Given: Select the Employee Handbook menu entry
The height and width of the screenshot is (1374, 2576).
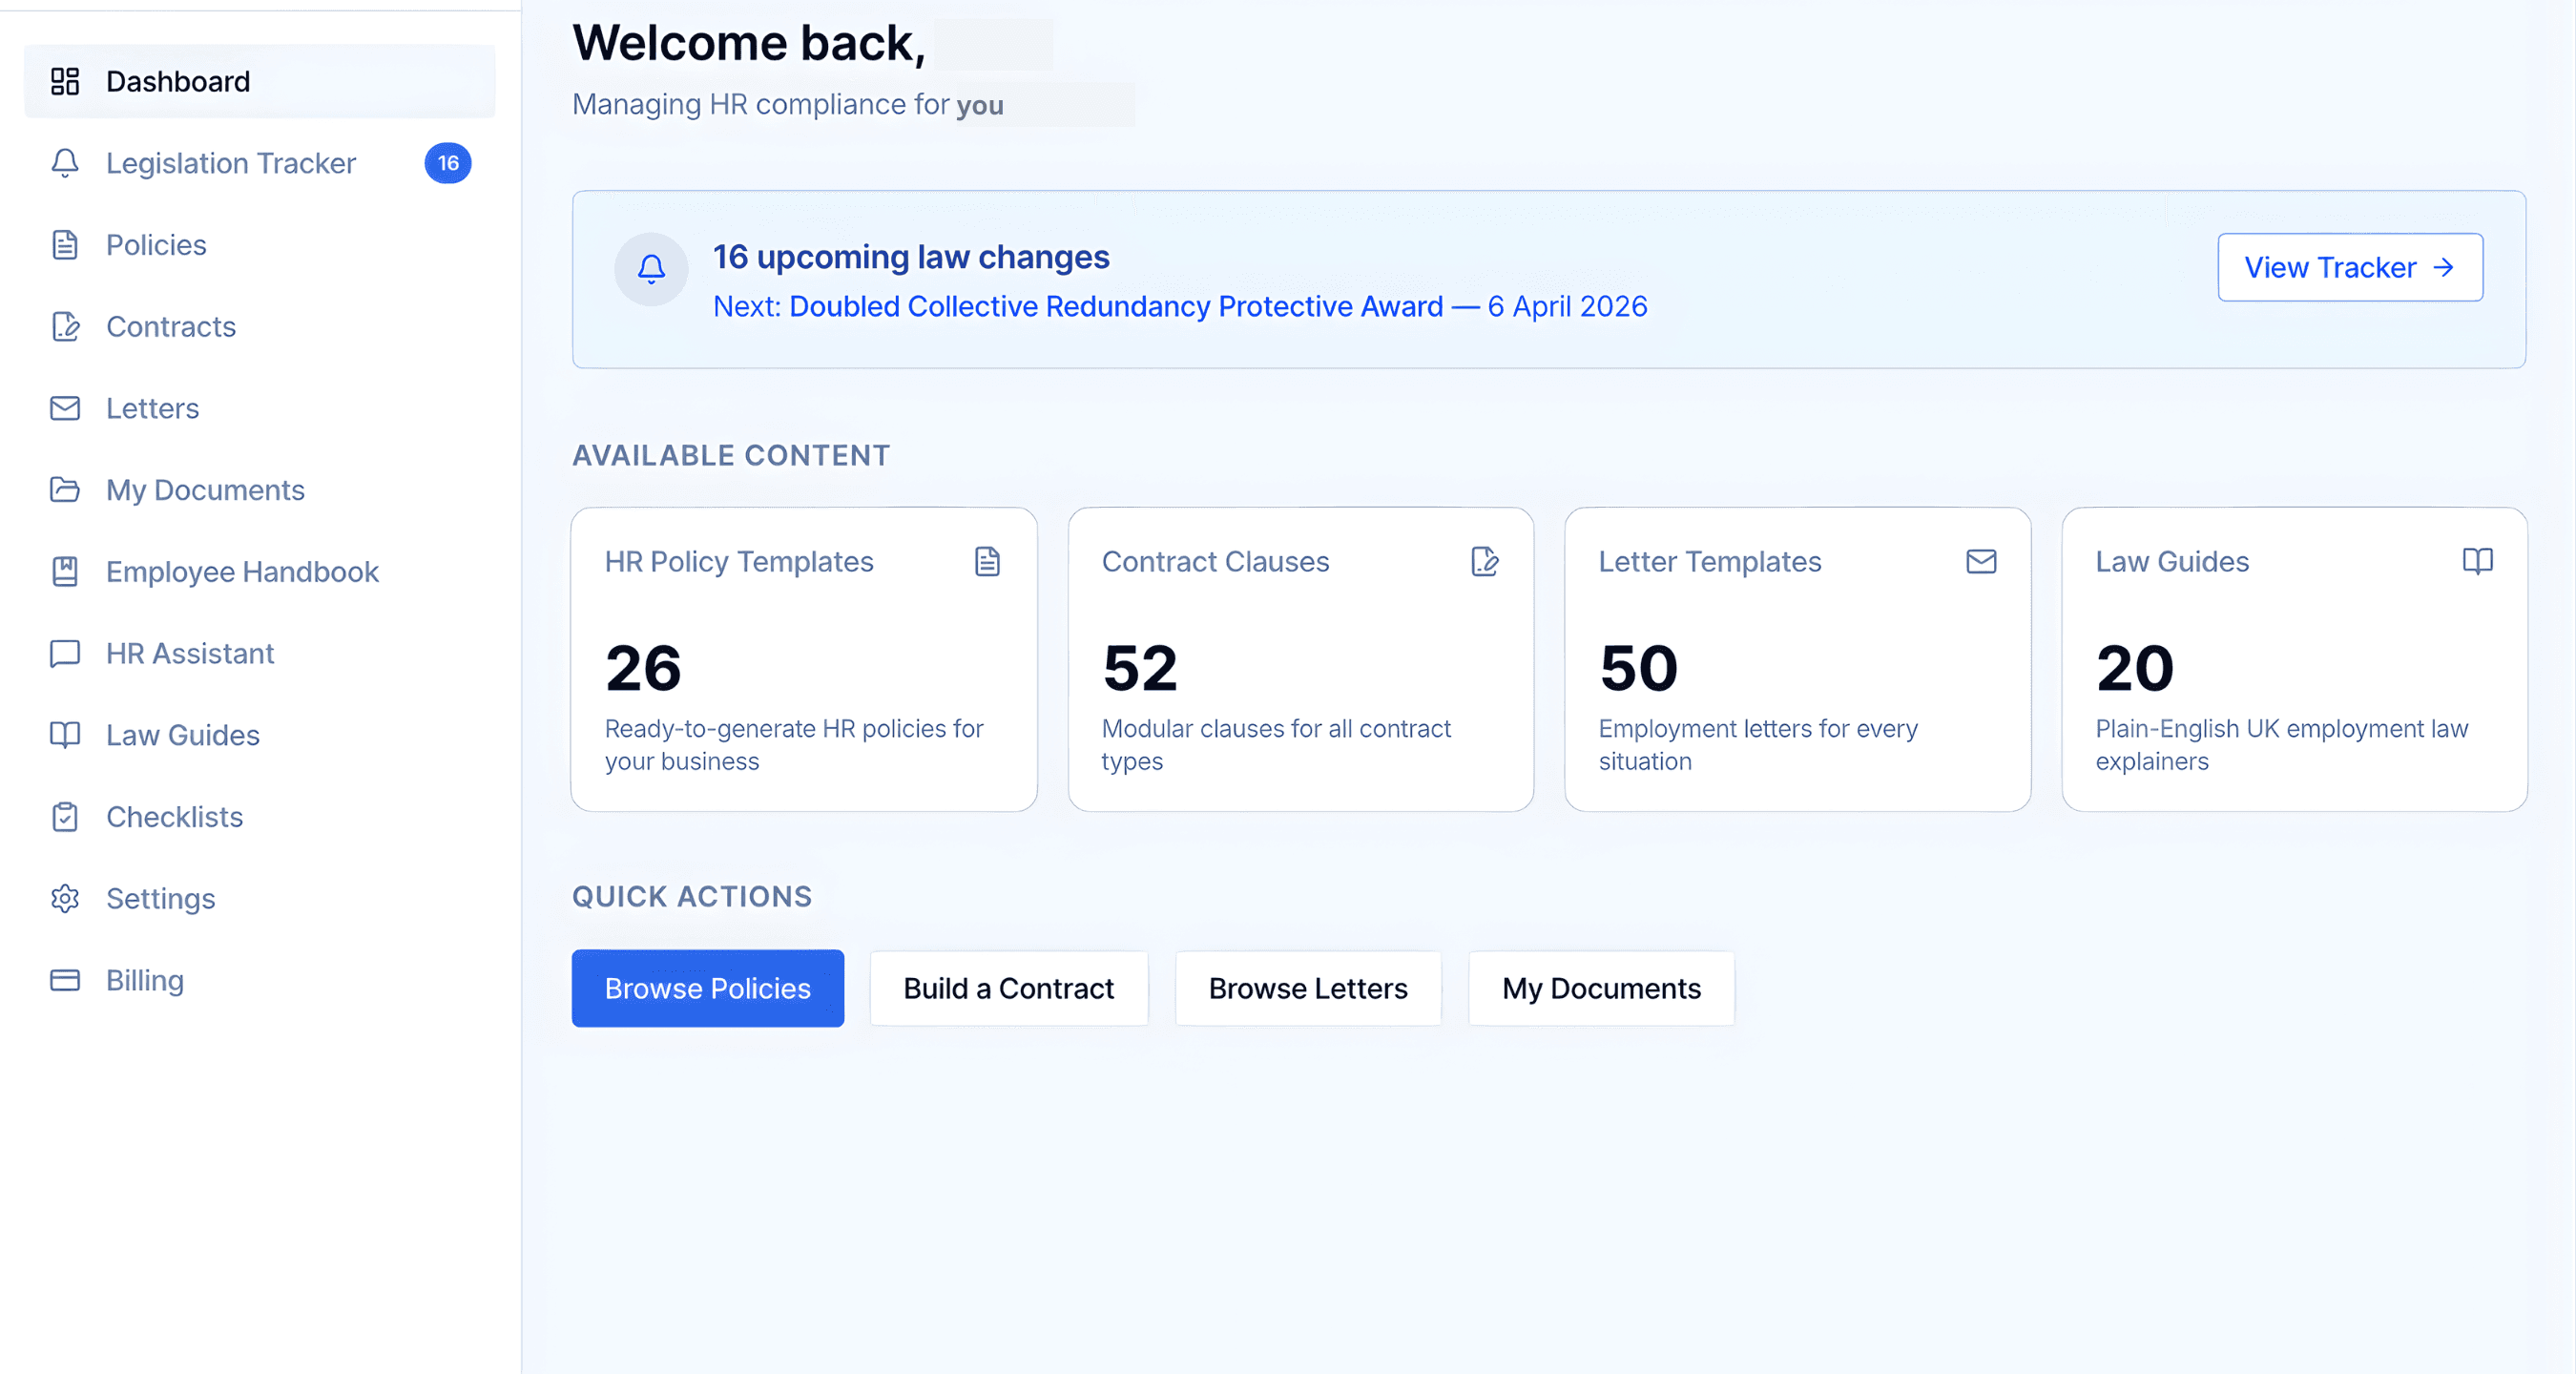Looking at the screenshot, I should (x=241, y=571).
